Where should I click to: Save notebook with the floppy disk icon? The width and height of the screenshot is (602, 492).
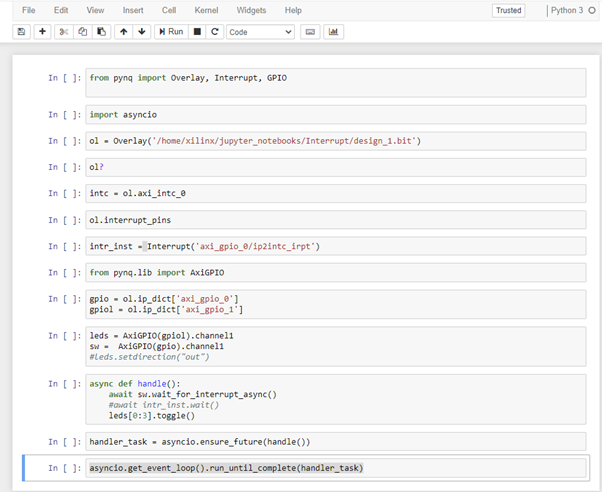click(x=22, y=32)
